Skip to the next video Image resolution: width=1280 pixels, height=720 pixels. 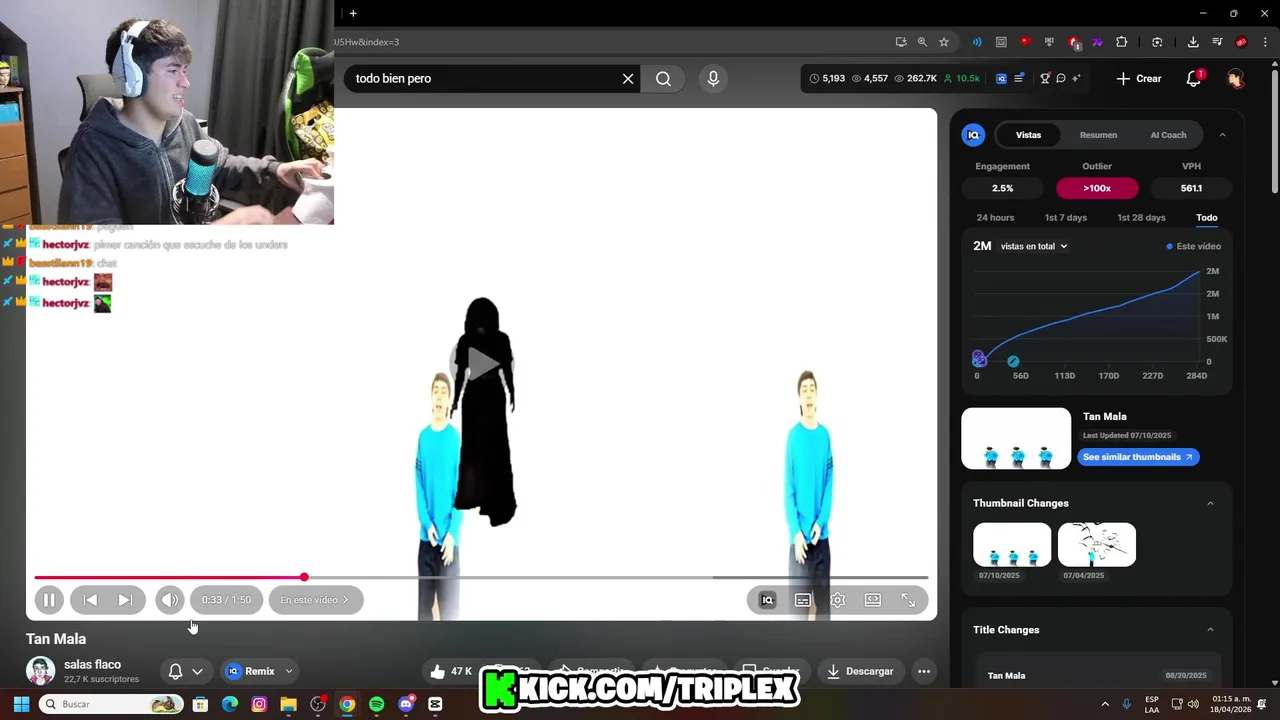[x=125, y=600]
